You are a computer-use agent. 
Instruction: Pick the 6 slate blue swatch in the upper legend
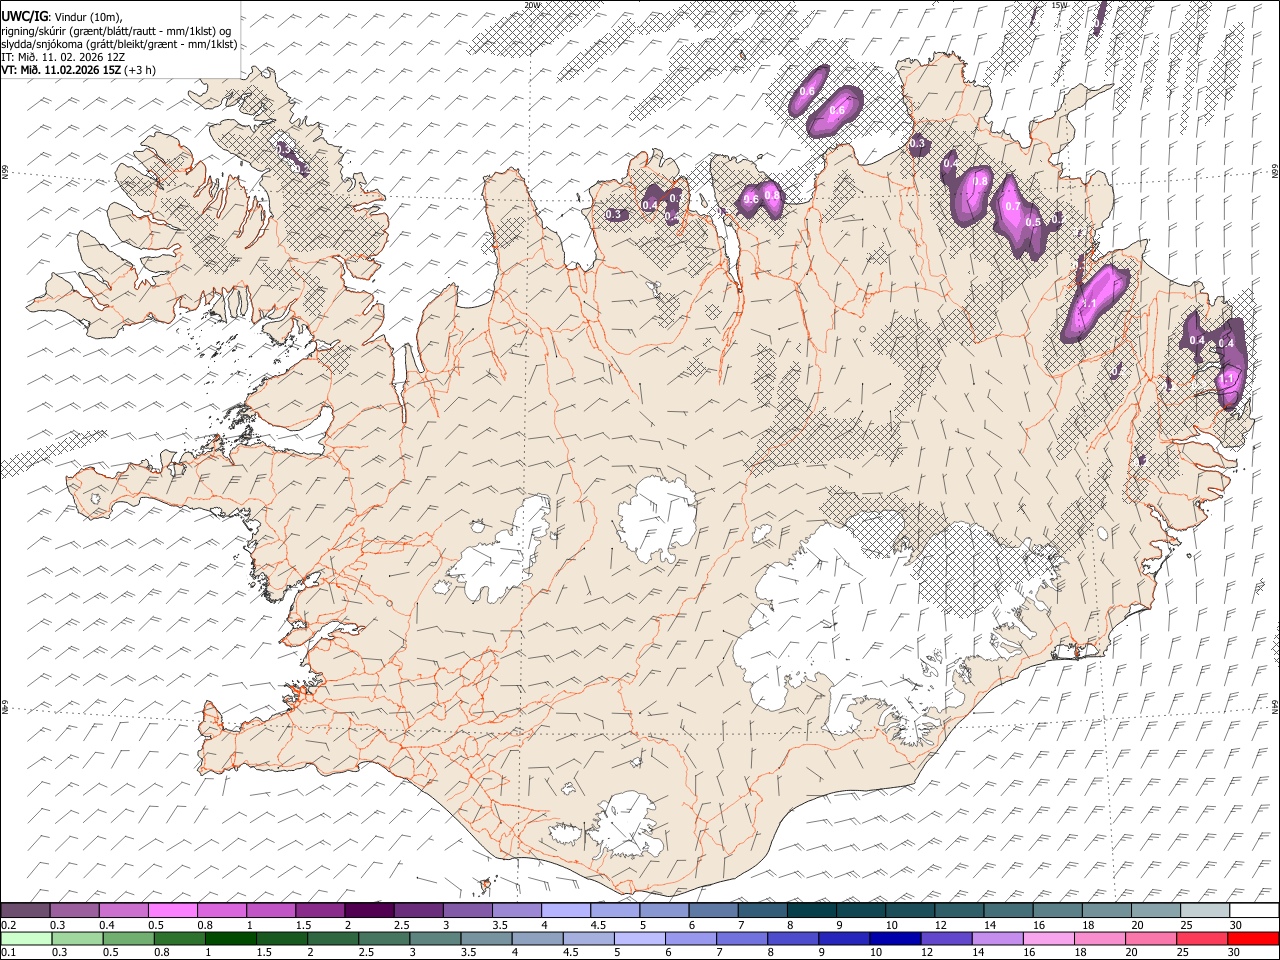point(713,910)
